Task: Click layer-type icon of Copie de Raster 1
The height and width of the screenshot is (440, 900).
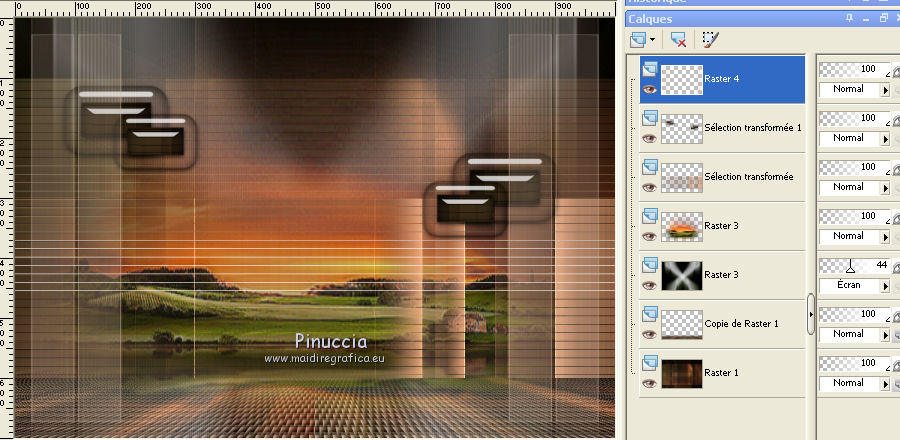Action: coord(650,314)
